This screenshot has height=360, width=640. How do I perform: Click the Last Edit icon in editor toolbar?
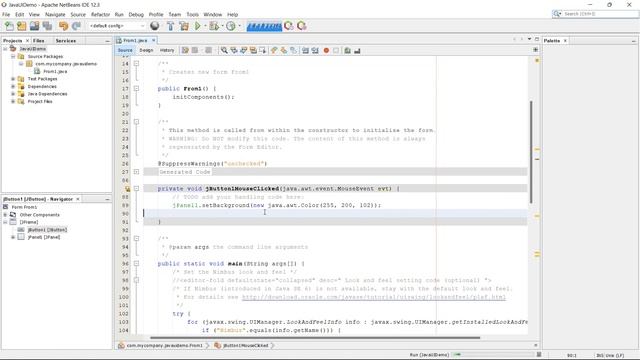point(185,50)
